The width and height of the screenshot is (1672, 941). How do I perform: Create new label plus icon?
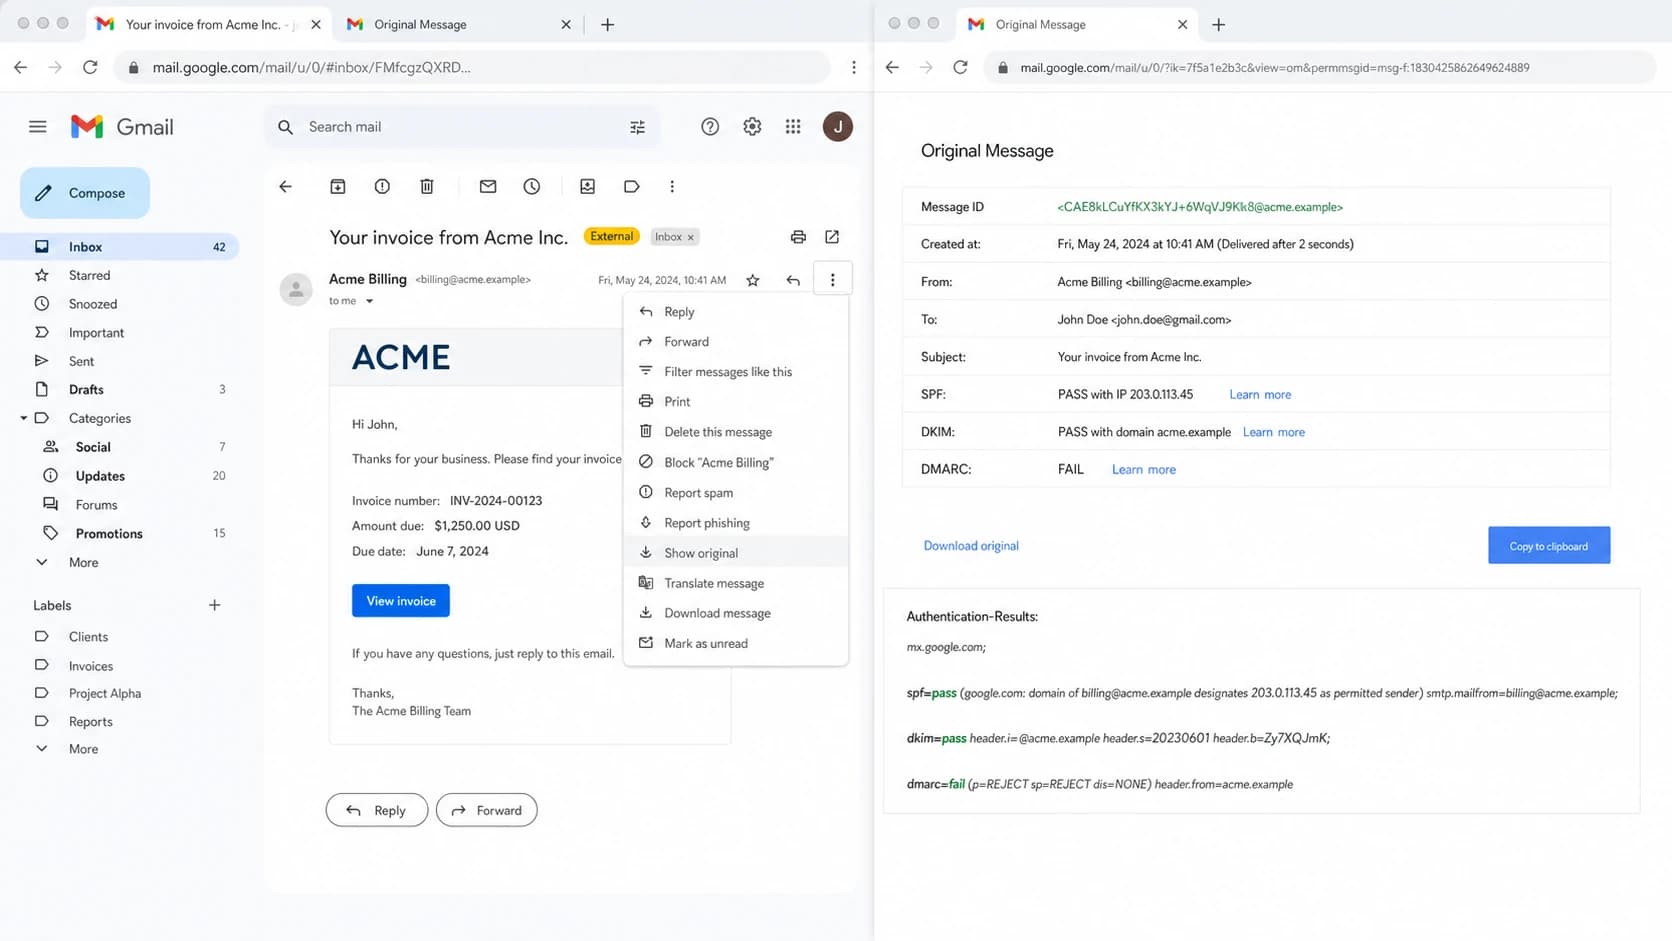(214, 605)
